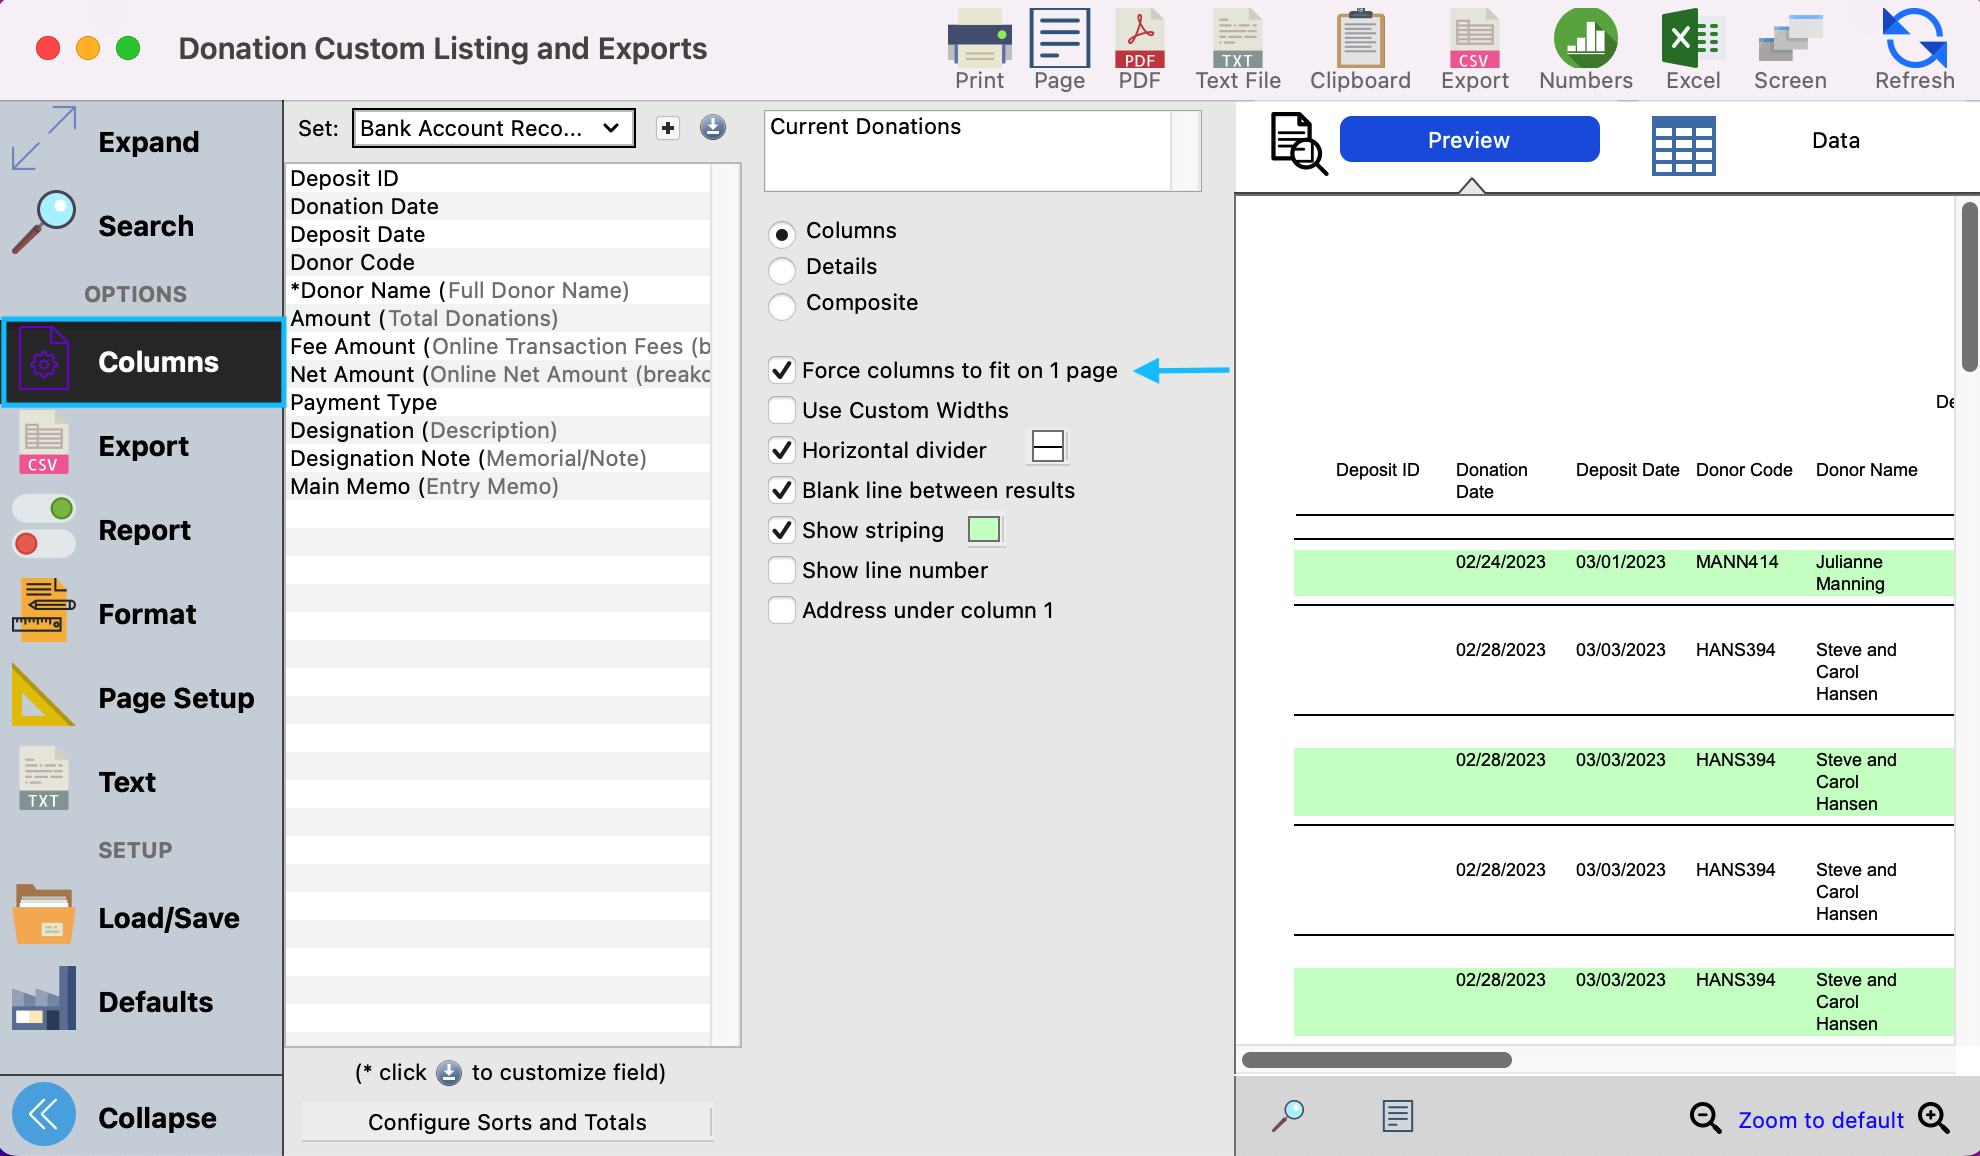Switch to the Data tab

[1835, 141]
